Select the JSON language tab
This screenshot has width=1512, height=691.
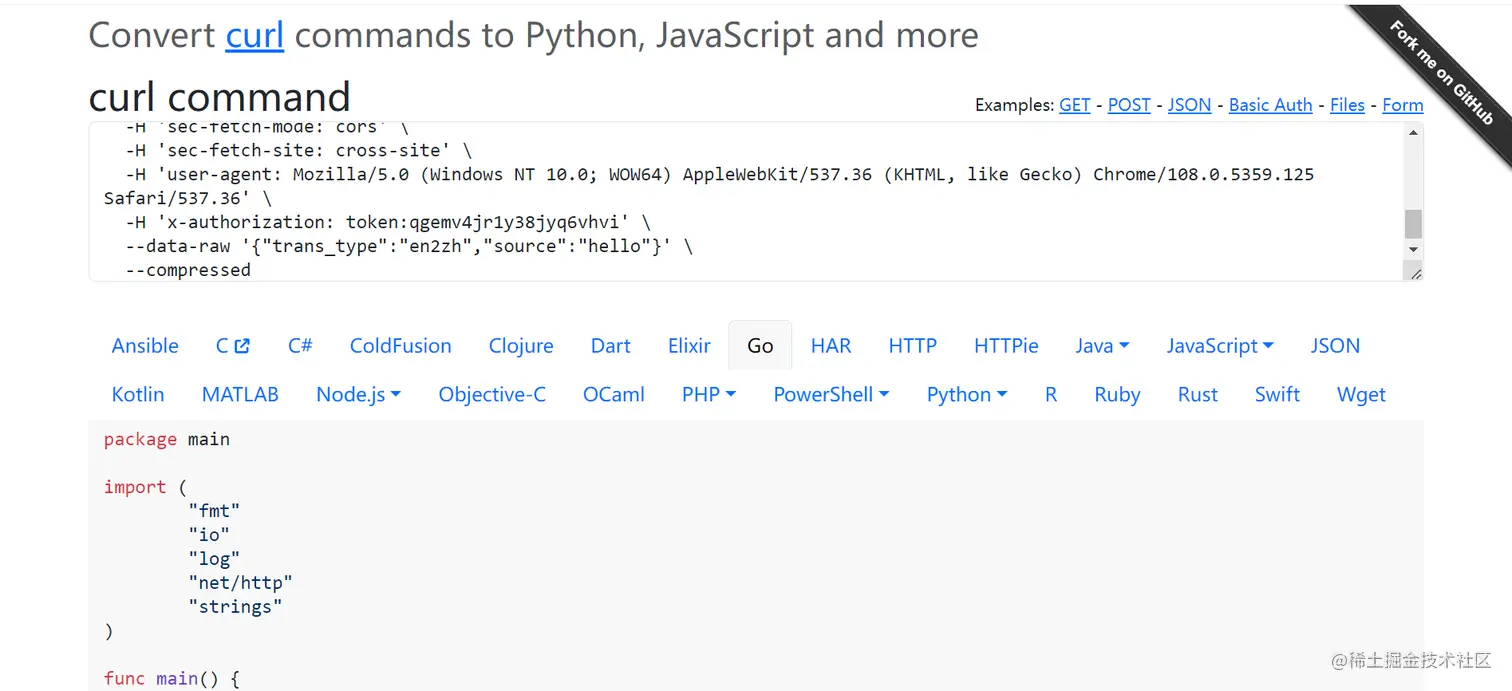tap(1335, 346)
